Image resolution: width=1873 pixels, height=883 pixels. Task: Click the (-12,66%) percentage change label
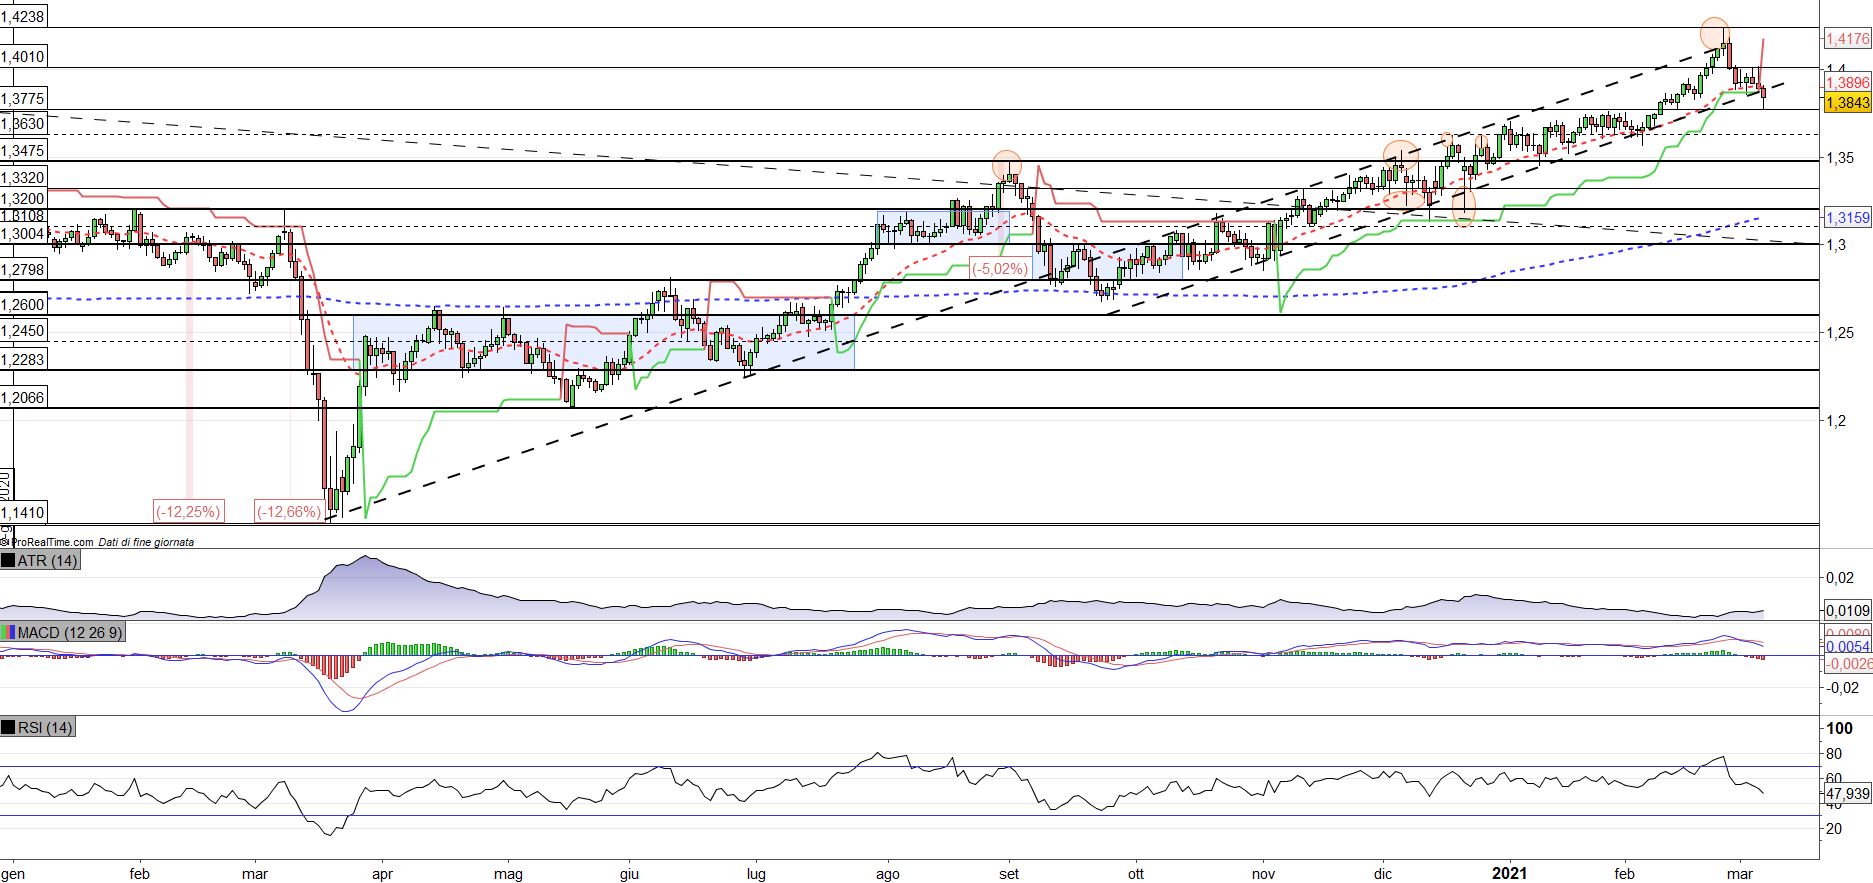pos(288,511)
